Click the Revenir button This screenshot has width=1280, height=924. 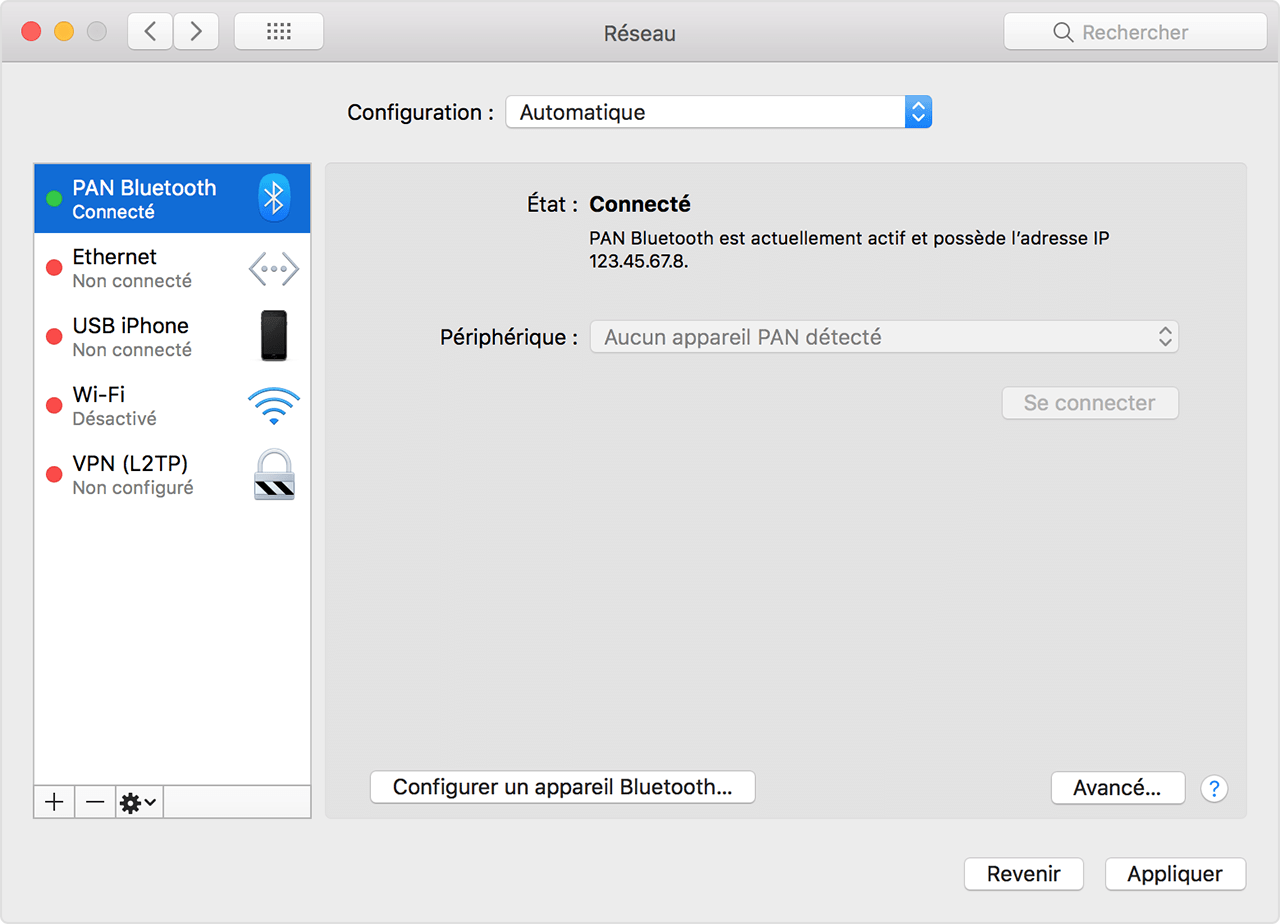coord(1024,874)
